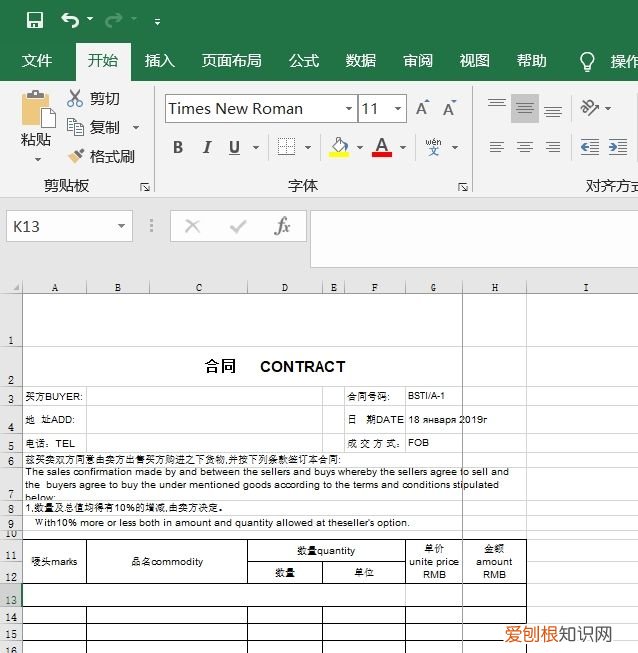Screen dimensions: 638x653
Task: Switch to the 帮助 ribbon tab
Action: click(x=531, y=61)
